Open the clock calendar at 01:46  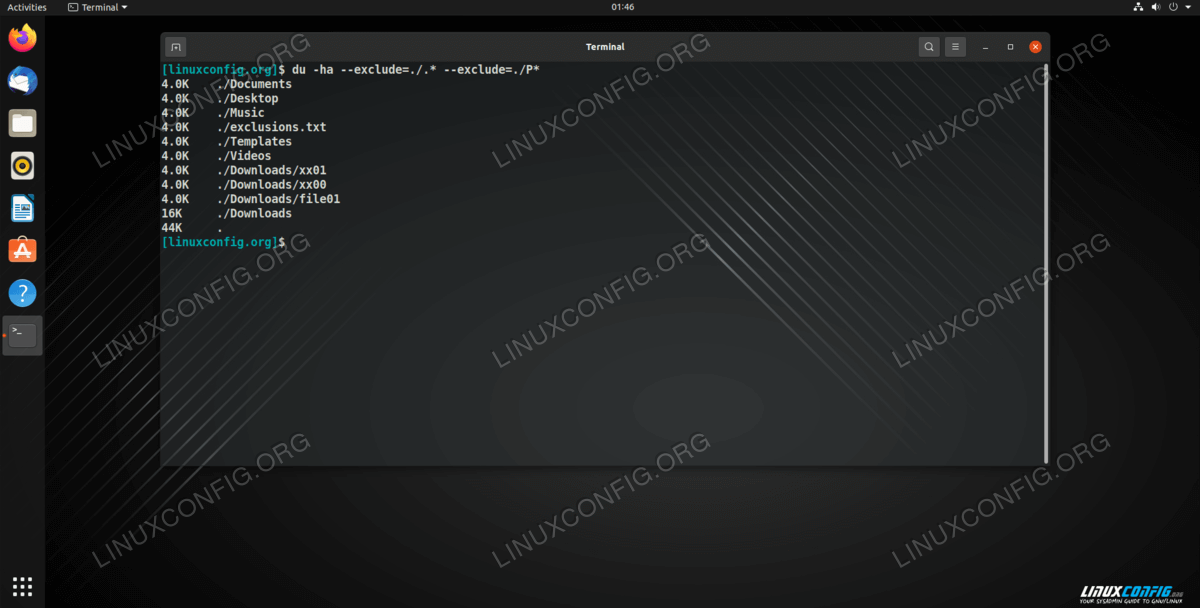coord(622,7)
